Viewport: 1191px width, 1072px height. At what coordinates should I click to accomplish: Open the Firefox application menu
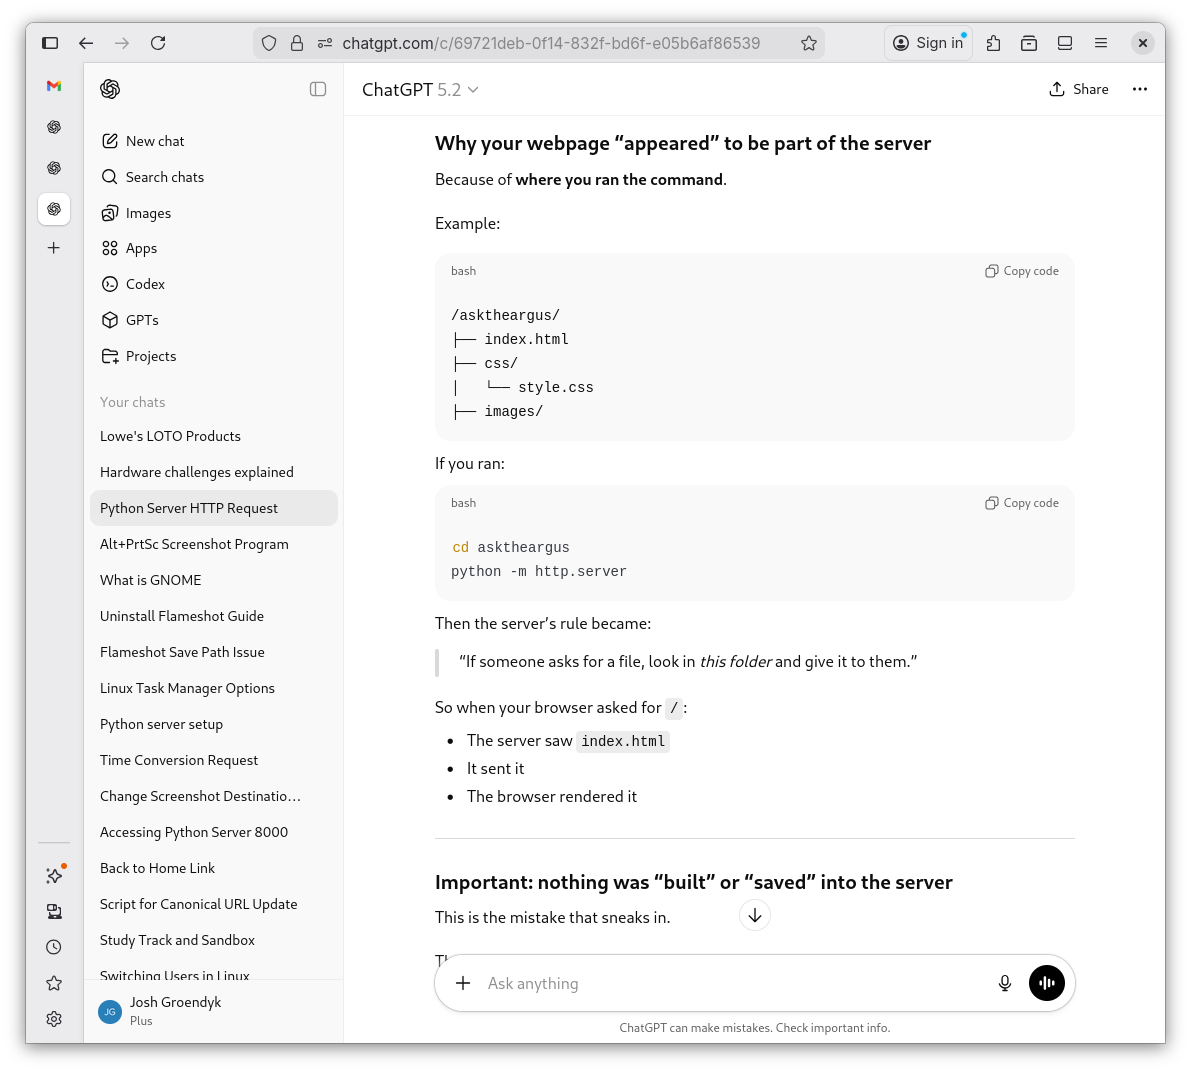(x=1101, y=43)
